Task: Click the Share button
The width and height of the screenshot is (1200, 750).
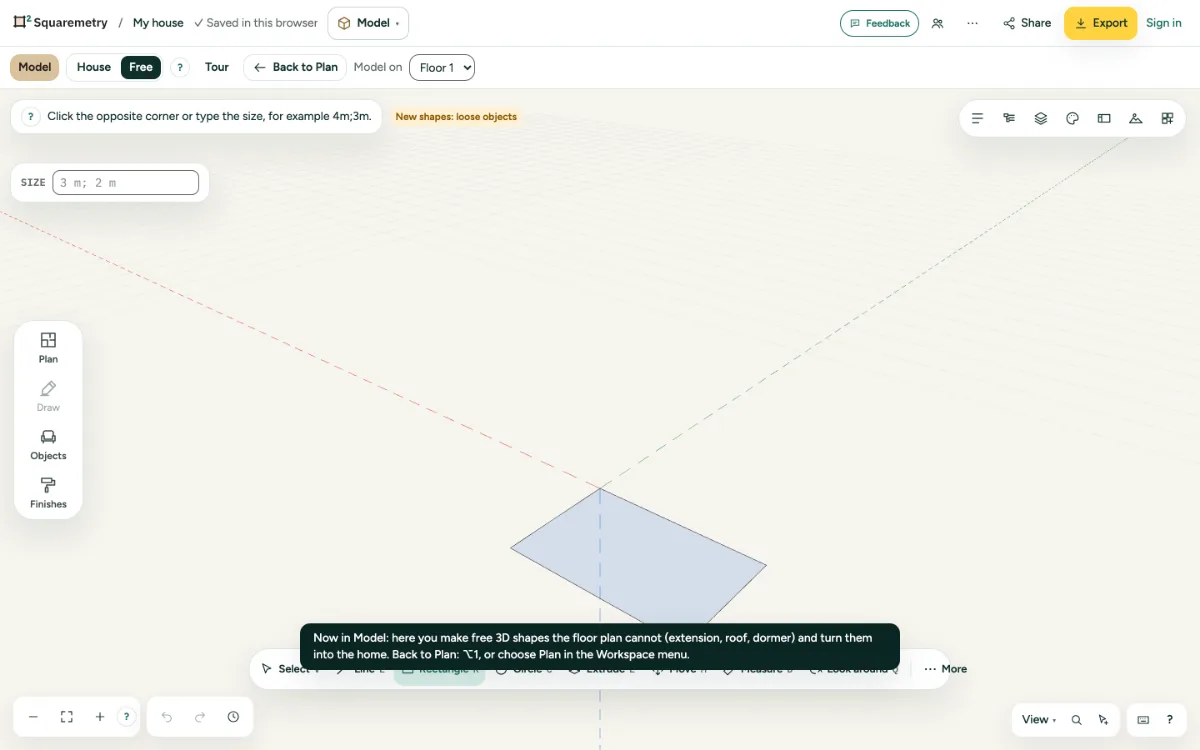Action: tap(1027, 23)
